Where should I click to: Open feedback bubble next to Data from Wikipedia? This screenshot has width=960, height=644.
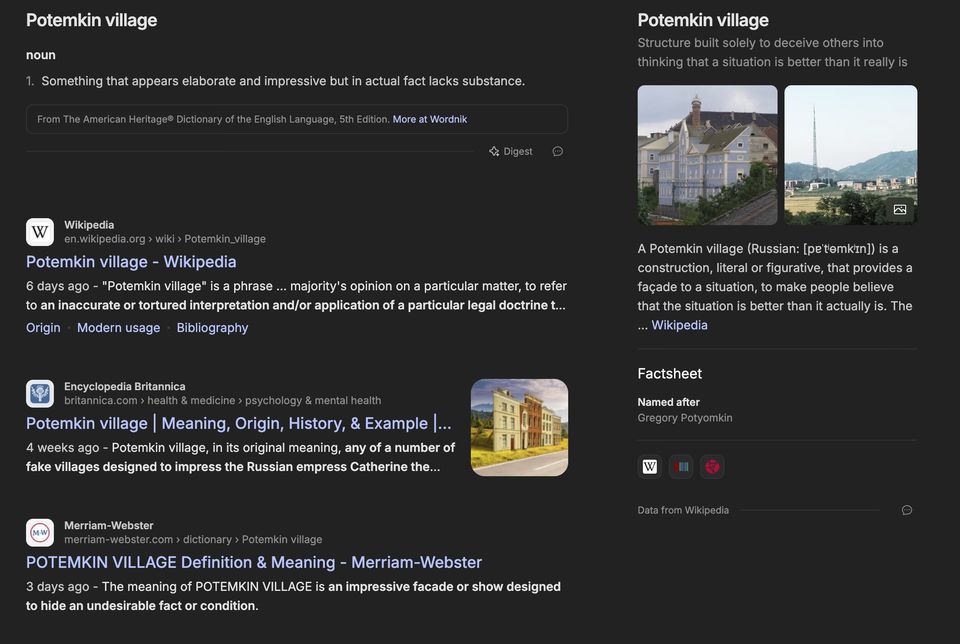pyautogui.click(x=907, y=510)
